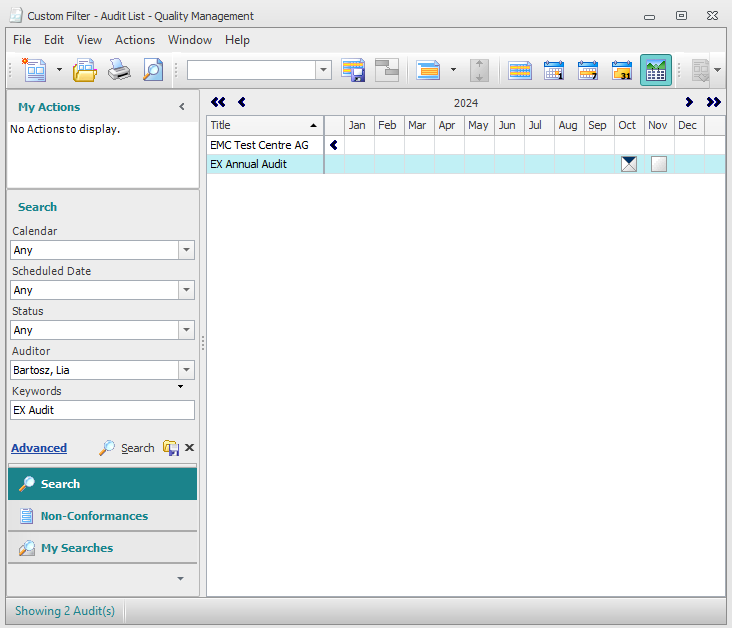Click the magnifier preview toolbar icon
The width and height of the screenshot is (732, 628).
point(152,70)
